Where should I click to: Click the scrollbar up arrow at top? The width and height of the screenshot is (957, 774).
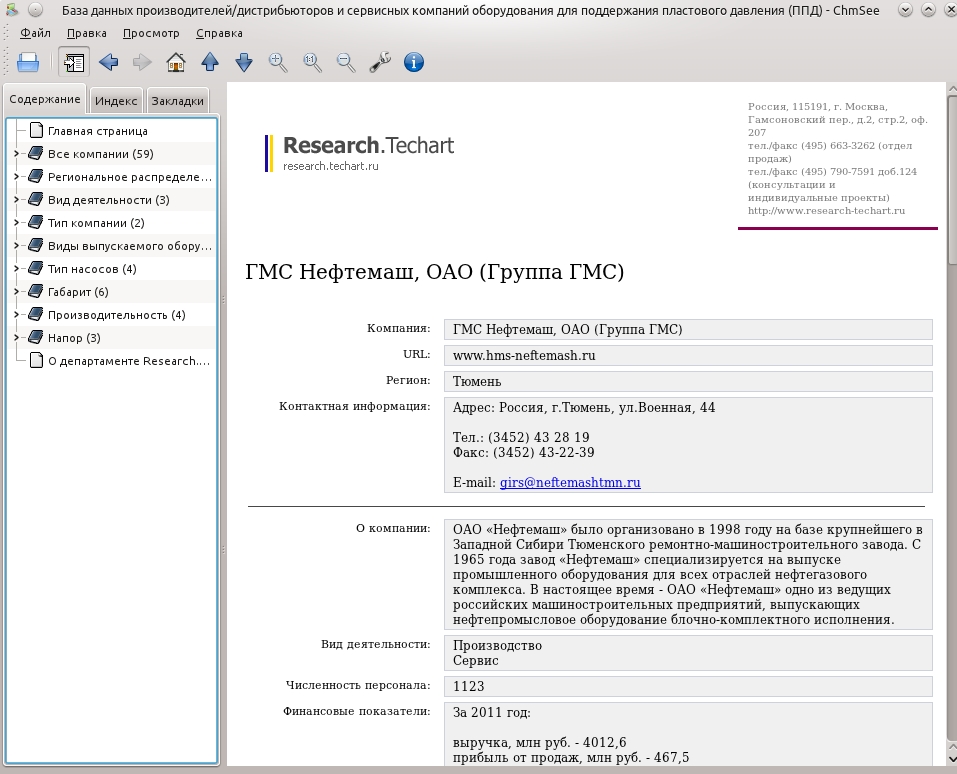pyautogui.click(x=952, y=89)
